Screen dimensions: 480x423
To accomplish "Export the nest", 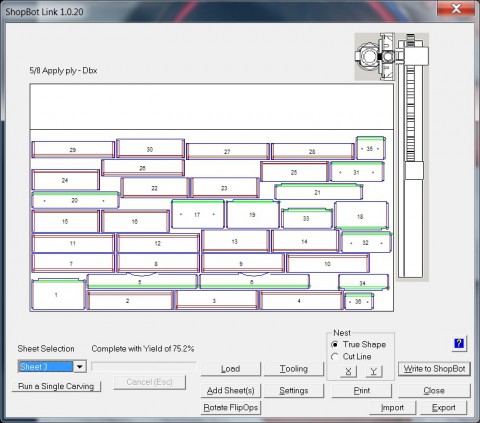I will pos(443,407).
